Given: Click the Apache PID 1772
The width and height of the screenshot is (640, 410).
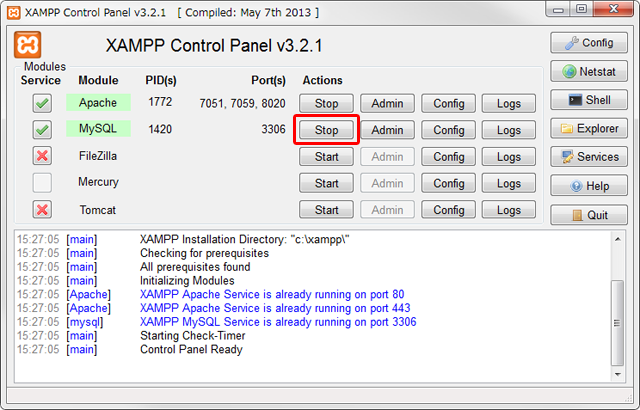Looking at the screenshot, I should (160, 102).
